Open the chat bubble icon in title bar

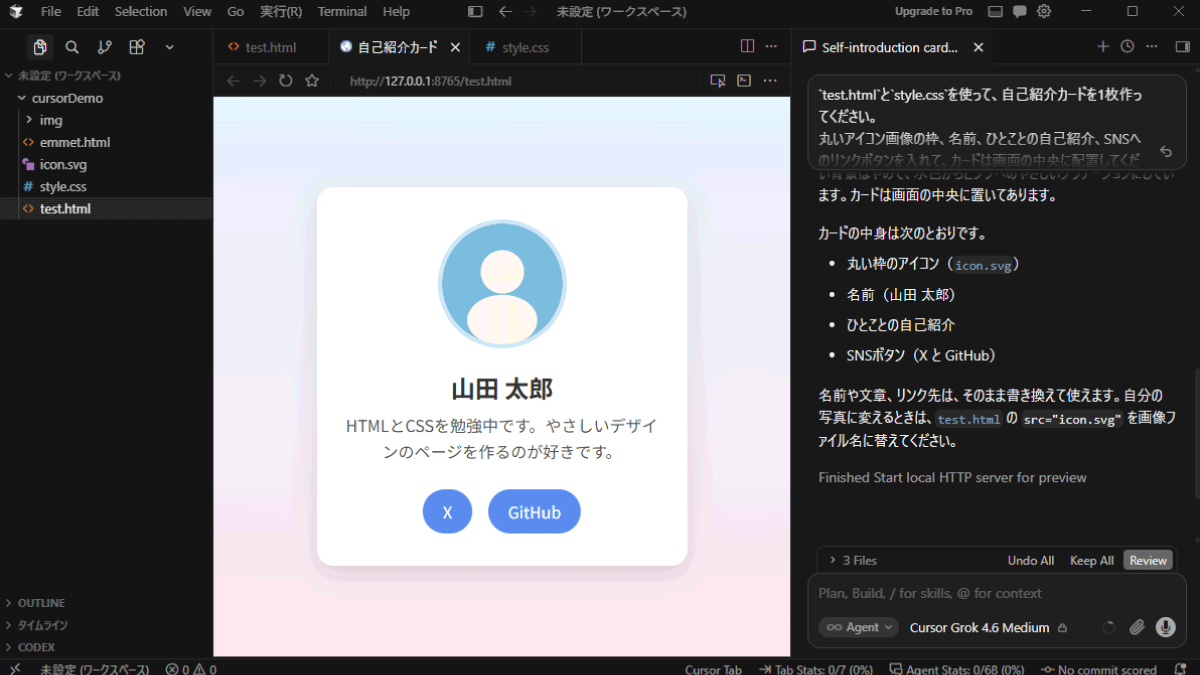click(1019, 12)
